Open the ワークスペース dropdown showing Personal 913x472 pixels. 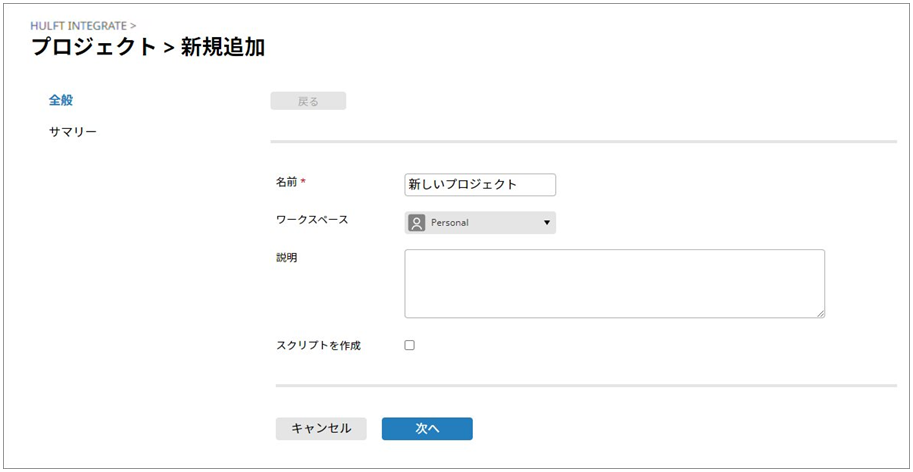click(x=480, y=223)
